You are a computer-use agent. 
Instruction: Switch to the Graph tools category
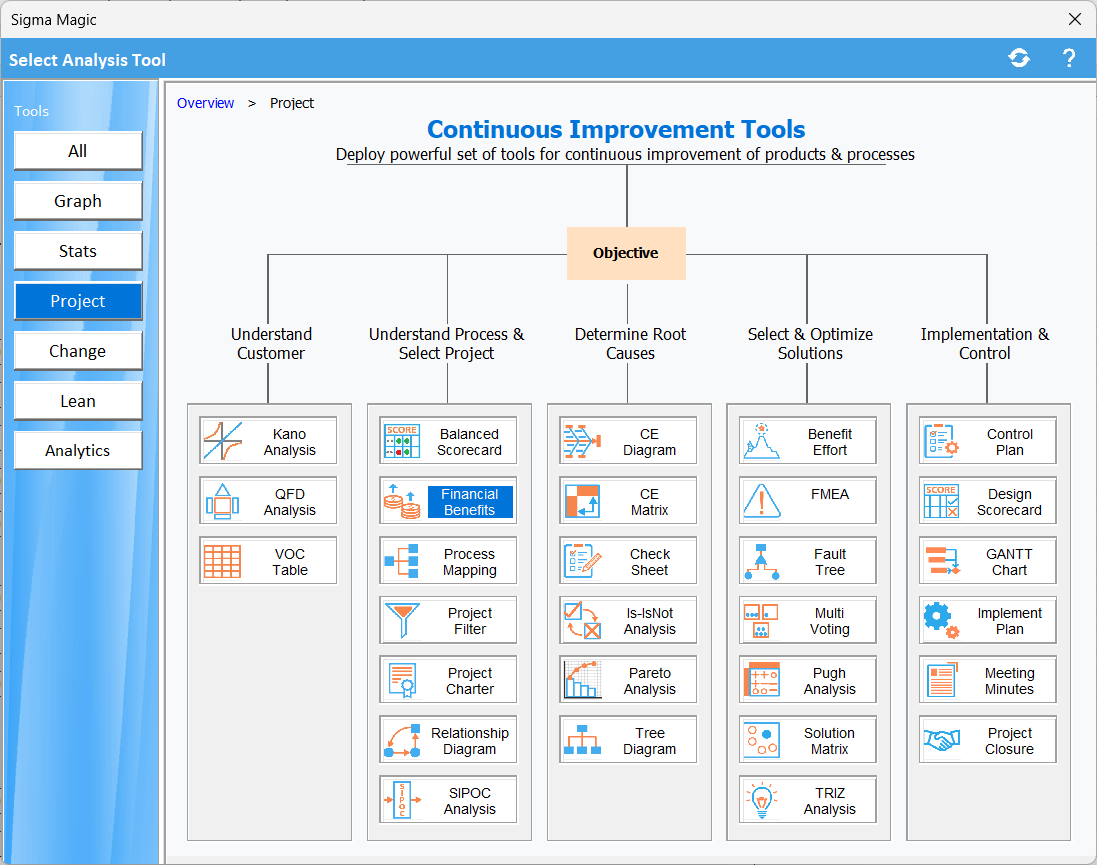point(78,201)
